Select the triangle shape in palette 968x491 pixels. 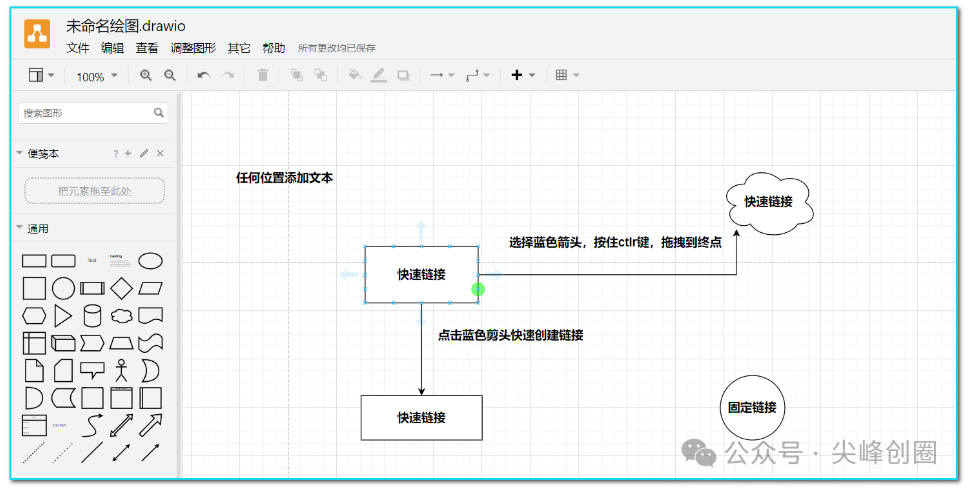(x=63, y=316)
